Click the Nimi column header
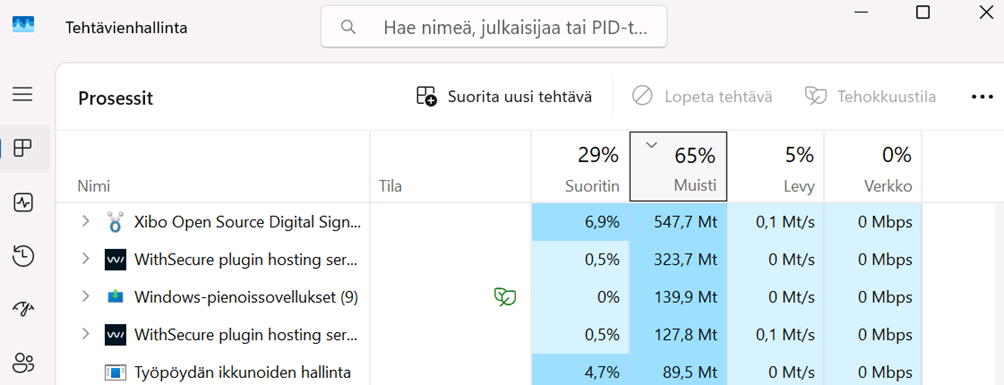This screenshot has width=1004, height=385. 93,186
